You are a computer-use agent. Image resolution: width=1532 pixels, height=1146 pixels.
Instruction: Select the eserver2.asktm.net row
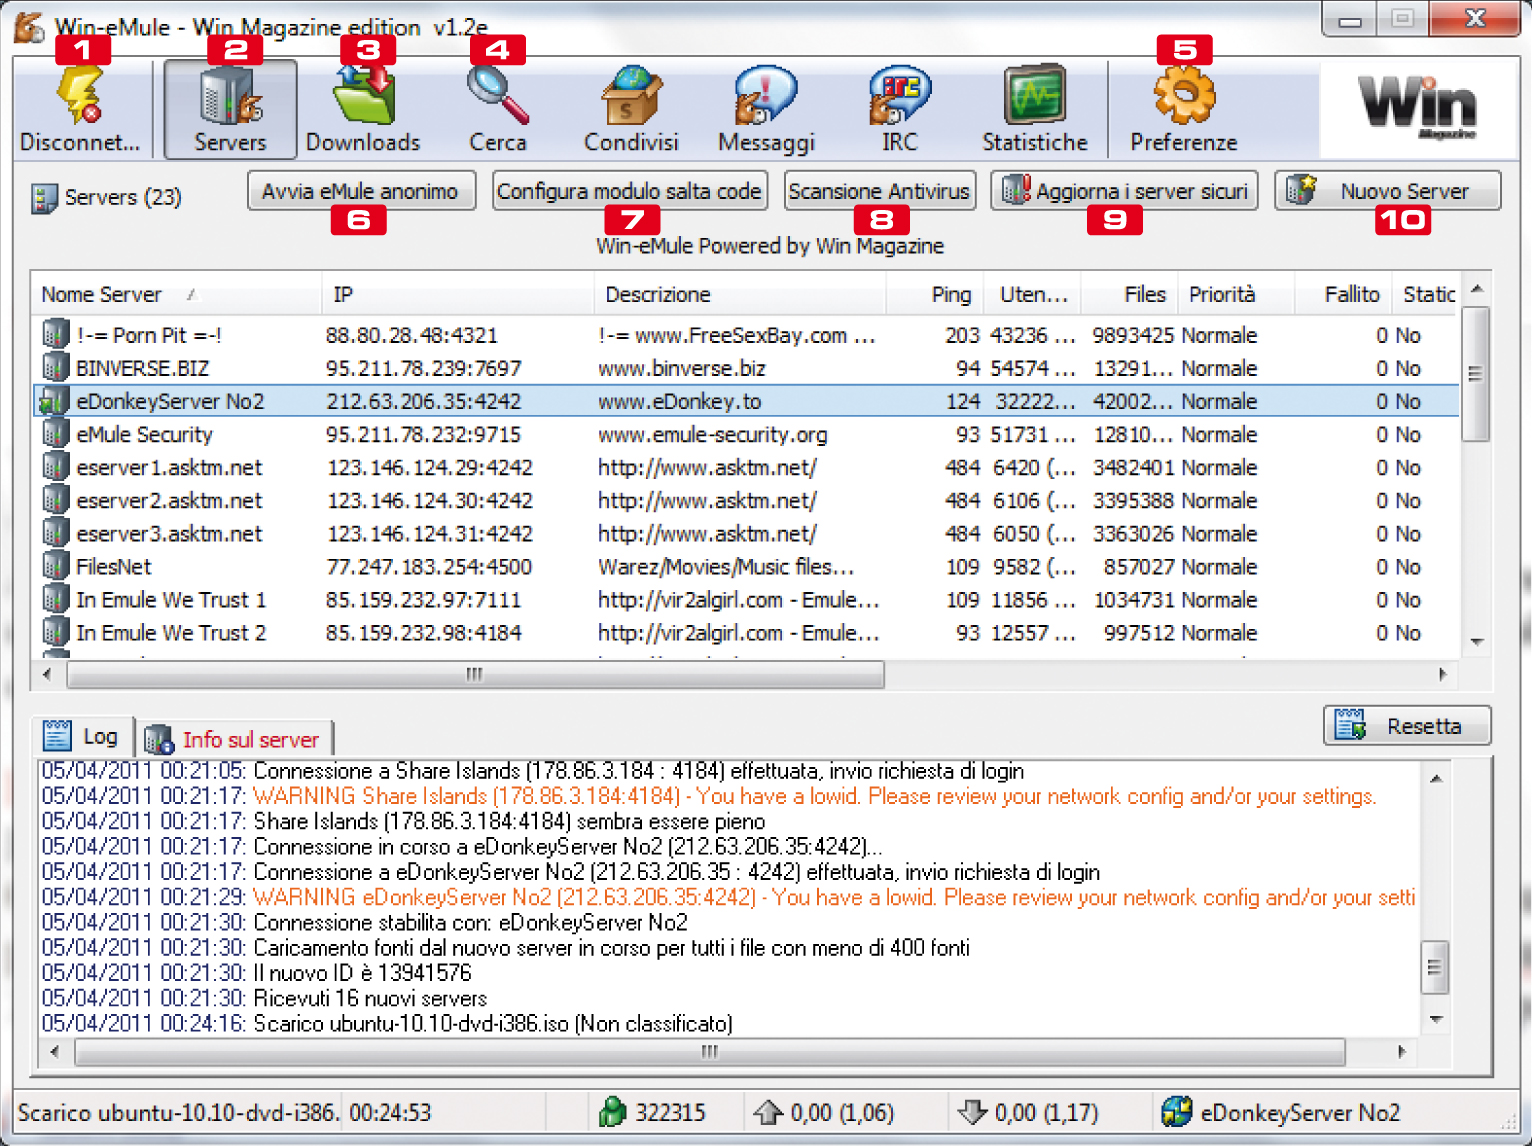click(x=746, y=501)
